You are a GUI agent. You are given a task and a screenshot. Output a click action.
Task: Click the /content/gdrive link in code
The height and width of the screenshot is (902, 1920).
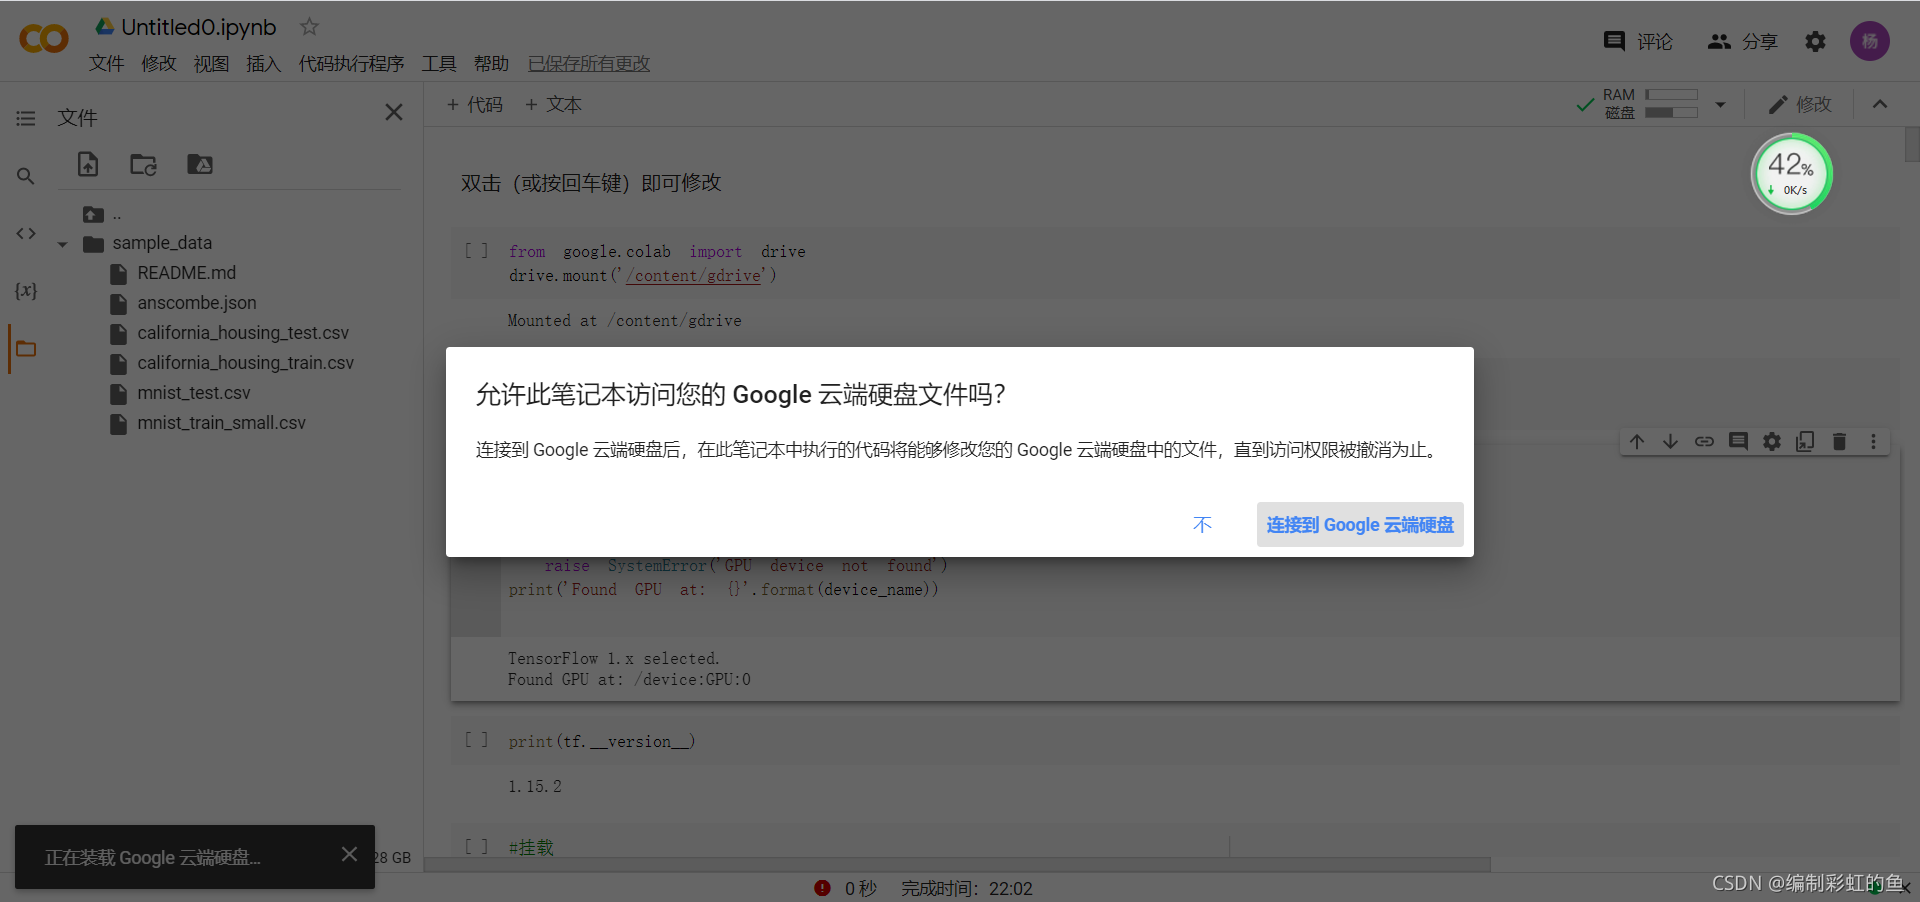693,276
